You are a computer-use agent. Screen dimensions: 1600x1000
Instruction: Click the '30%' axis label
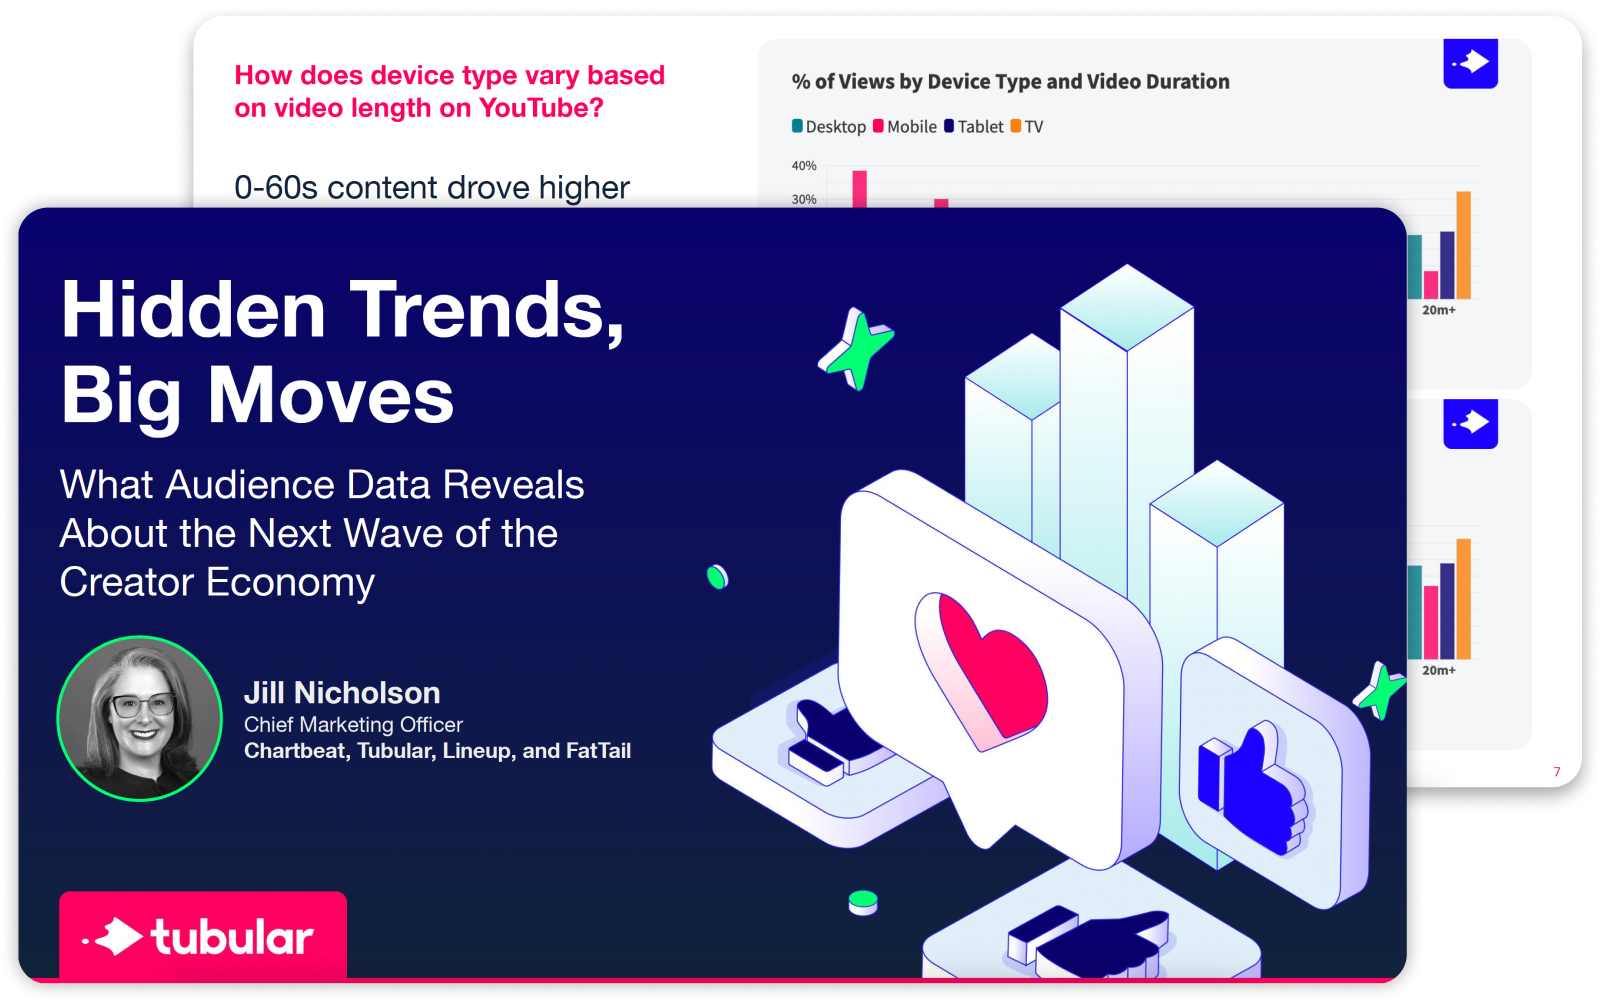point(804,200)
